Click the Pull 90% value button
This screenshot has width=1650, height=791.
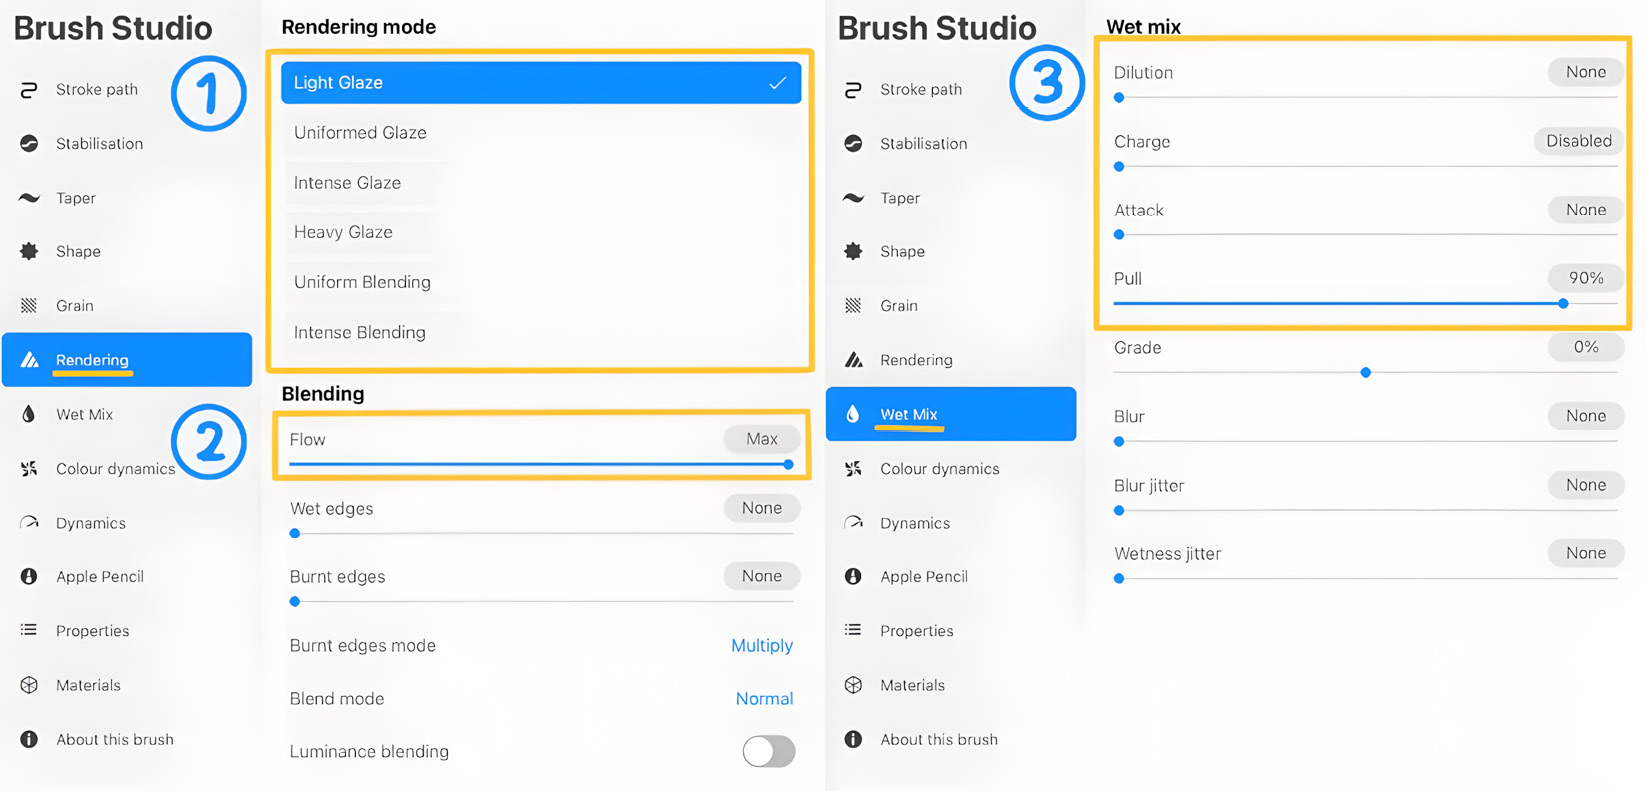(1585, 278)
